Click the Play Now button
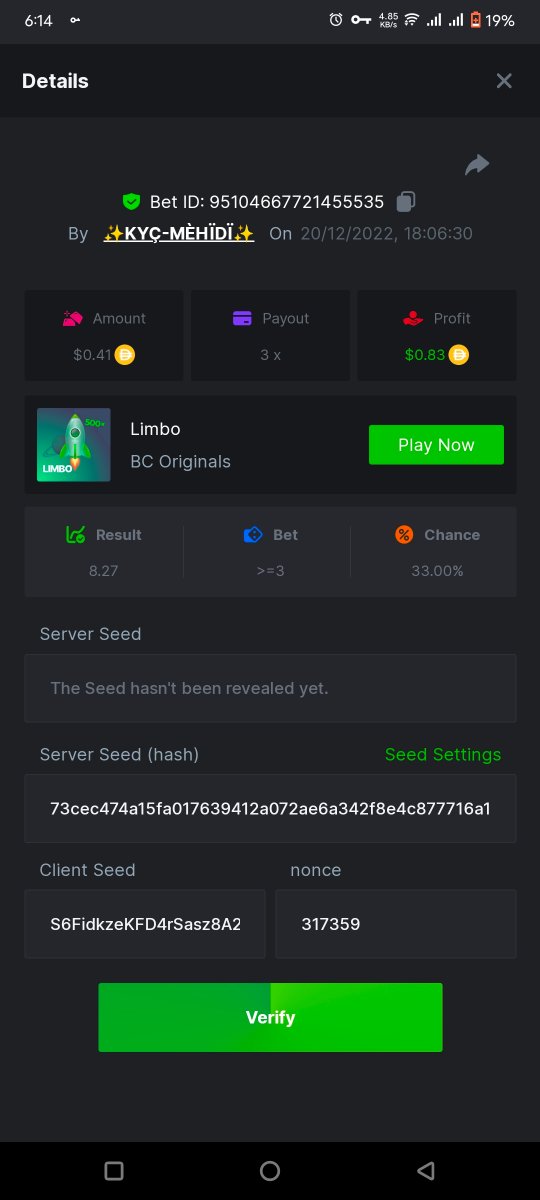The height and width of the screenshot is (1200, 540). click(436, 445)
